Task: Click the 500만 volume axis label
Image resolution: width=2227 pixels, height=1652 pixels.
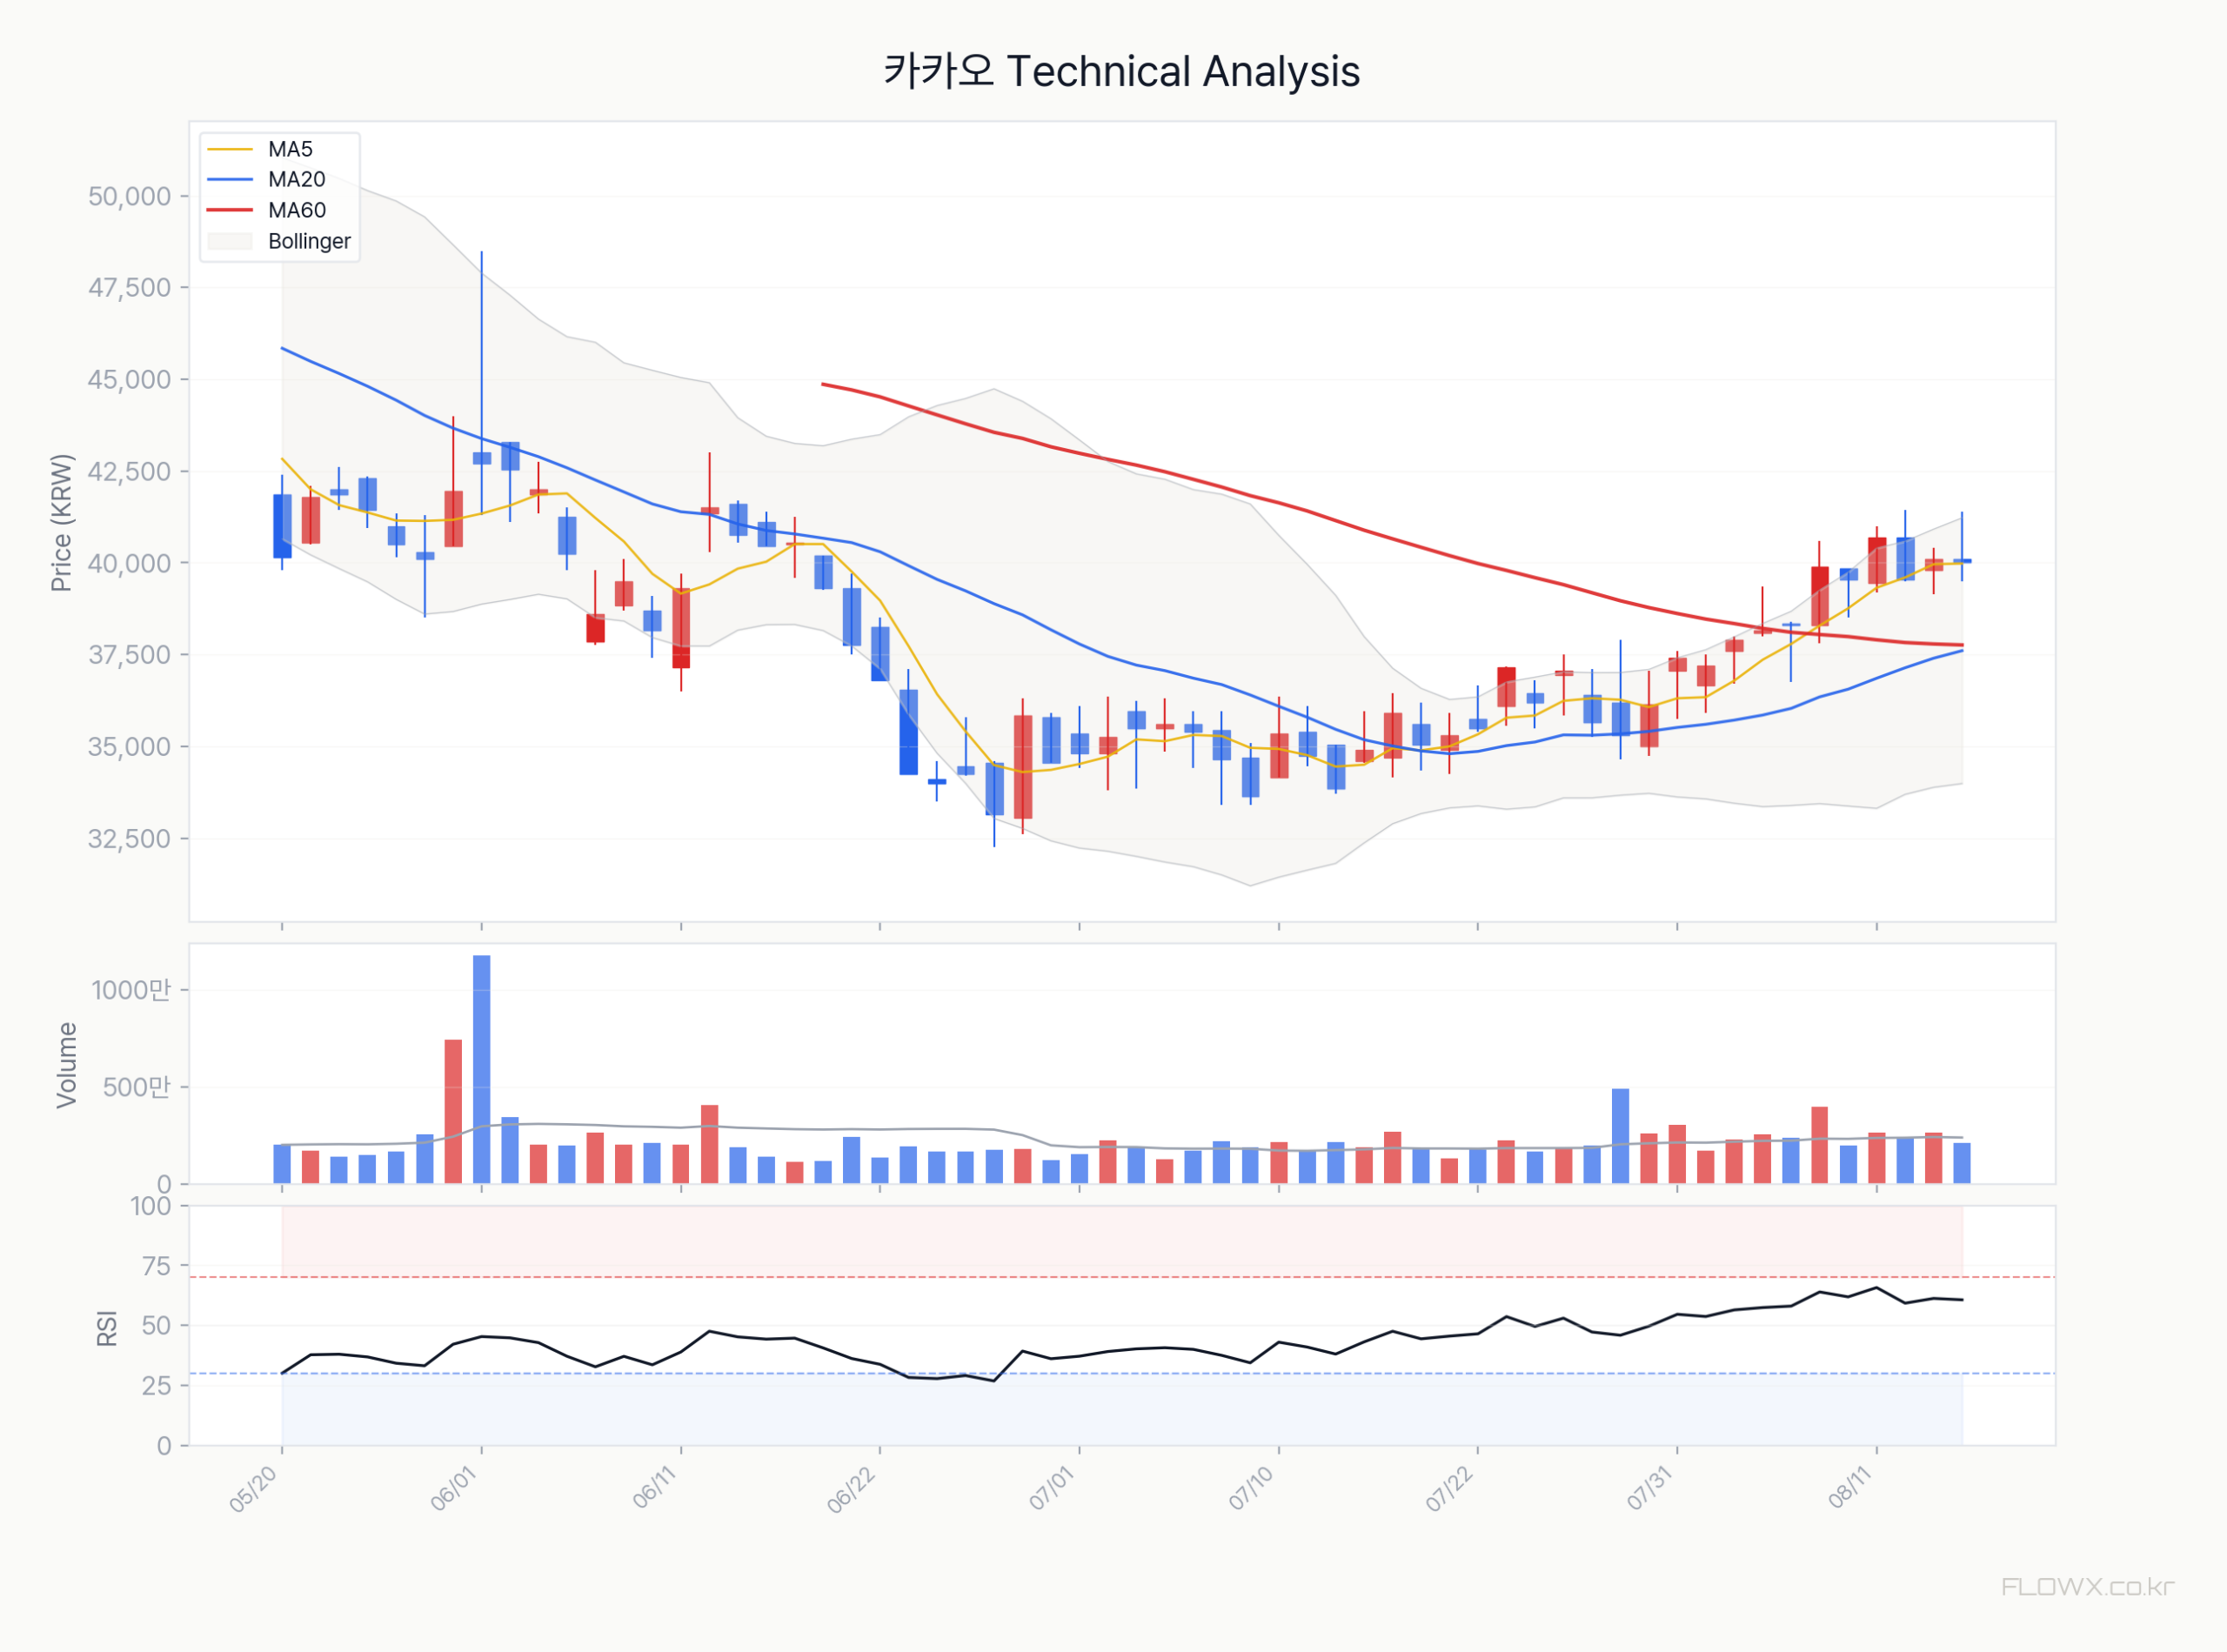Action: pyautogui.click(x=137, y=1087)
